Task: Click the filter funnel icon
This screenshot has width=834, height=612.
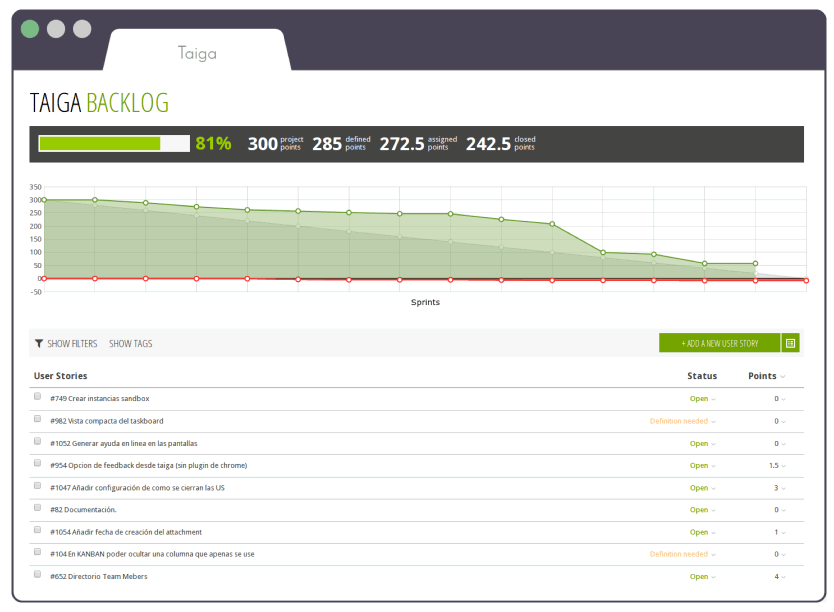Action: coord(39,343)
